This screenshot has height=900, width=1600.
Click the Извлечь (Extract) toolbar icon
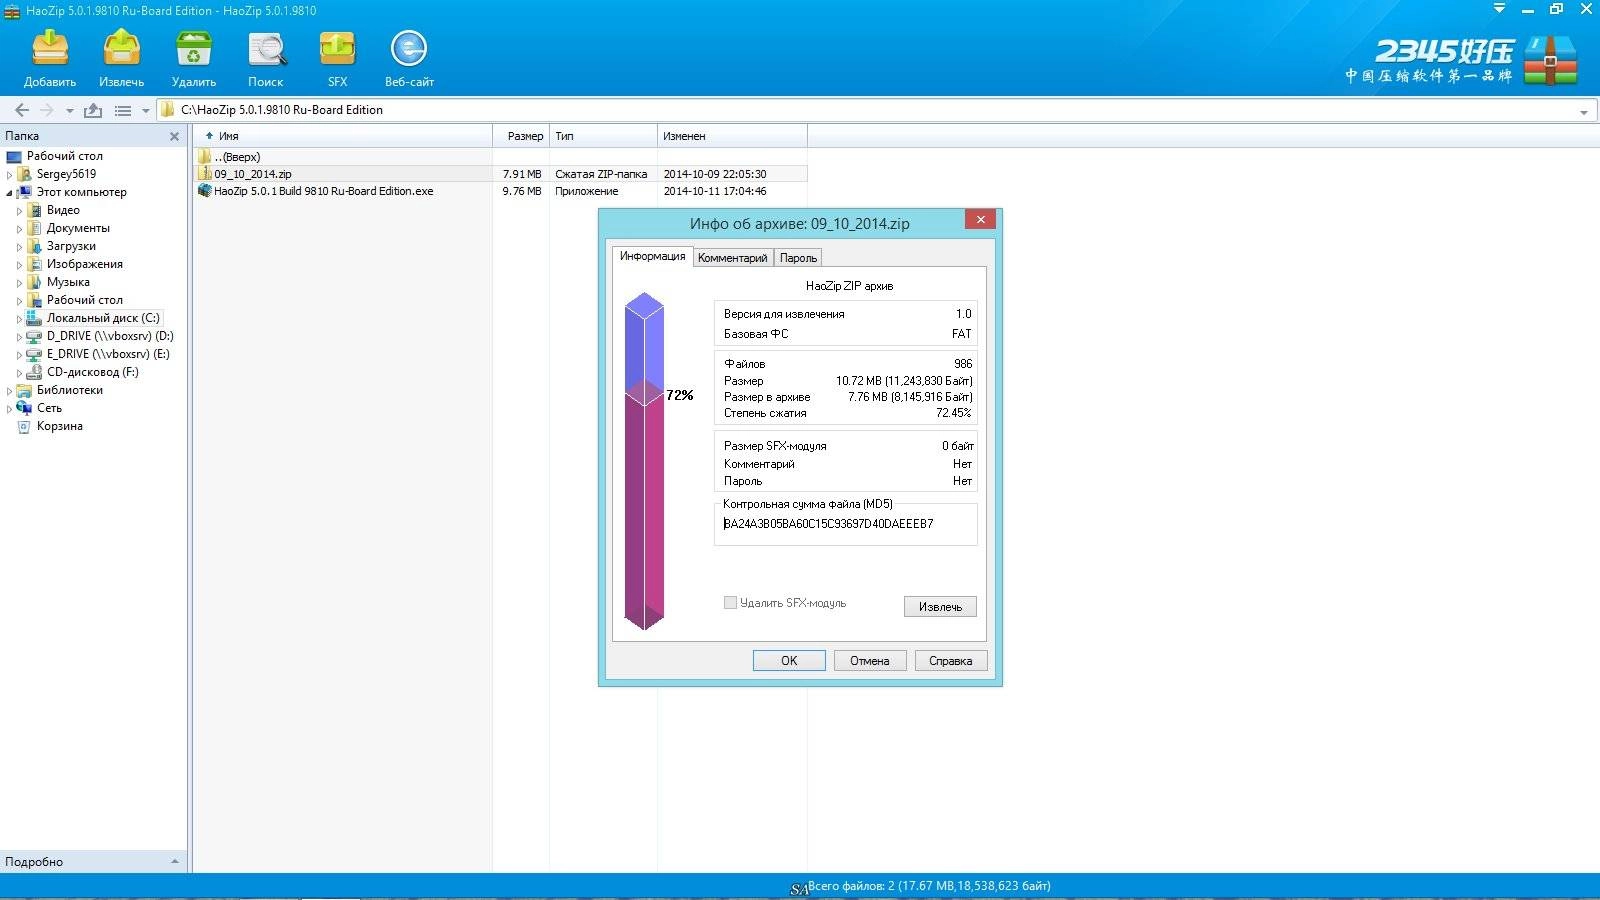point(121,48)
